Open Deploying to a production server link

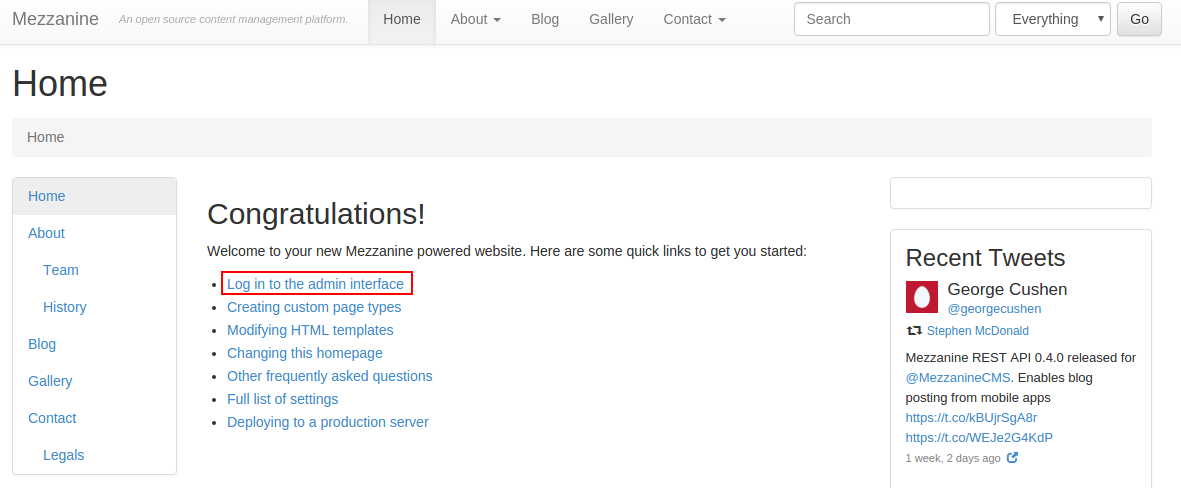click(x=328, y=422)
